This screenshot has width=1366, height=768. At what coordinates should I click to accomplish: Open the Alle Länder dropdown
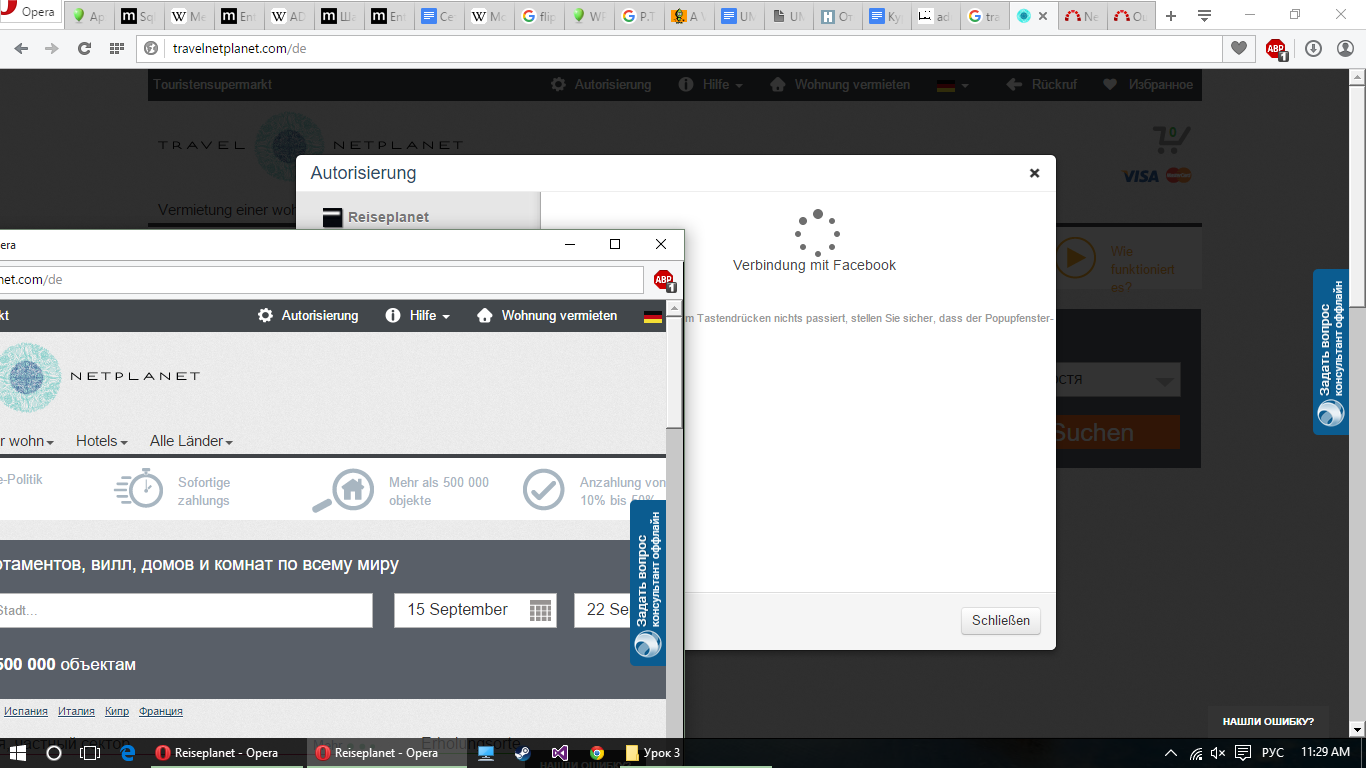[x=191, y=441]
